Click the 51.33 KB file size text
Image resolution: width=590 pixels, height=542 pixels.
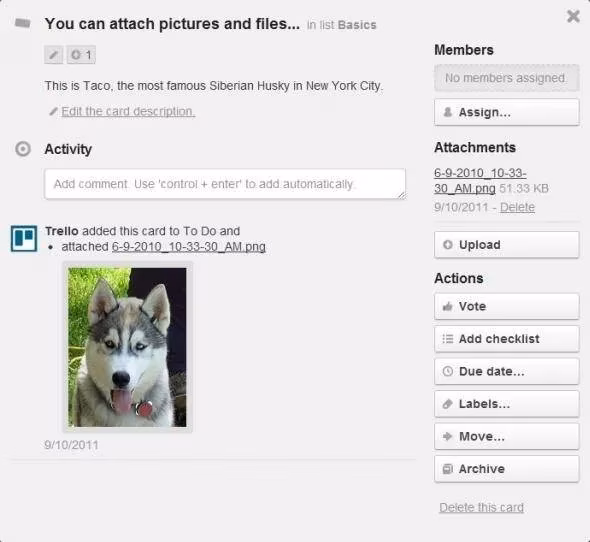(x=524, y=188)
